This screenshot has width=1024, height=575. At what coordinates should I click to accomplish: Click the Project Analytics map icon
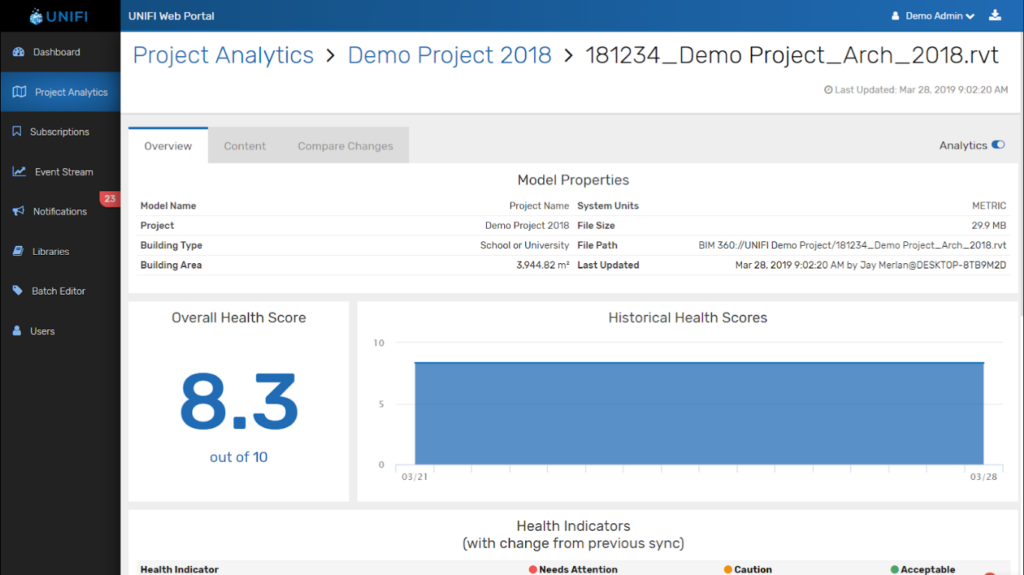pyautogui.click(x=19, y=92)
